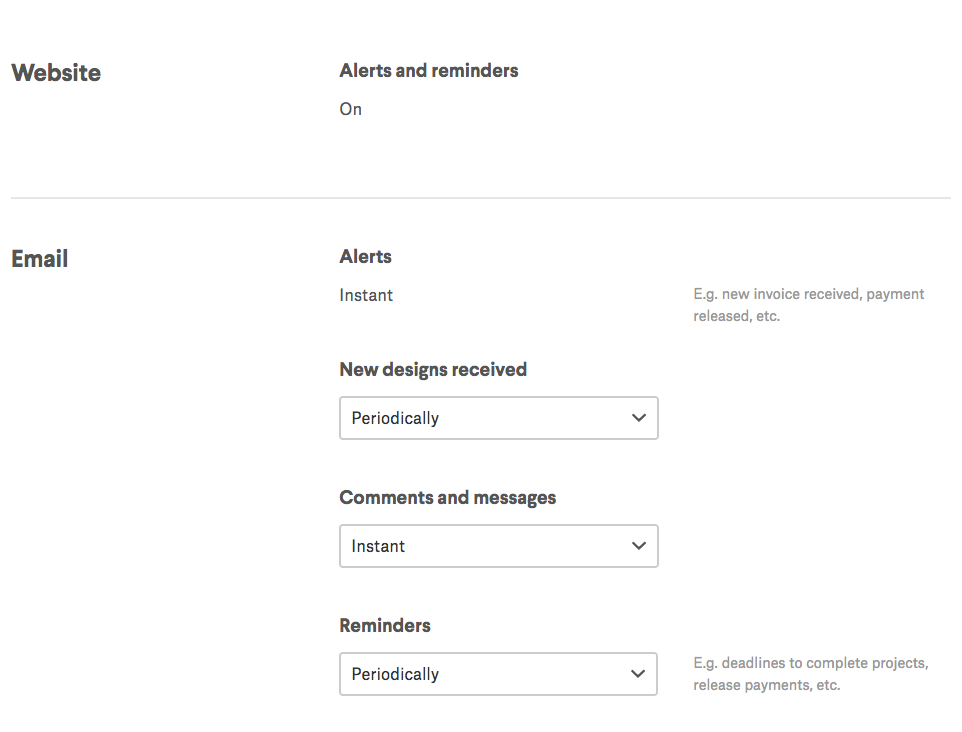The width and height of the screenshot is (962, 732).
Task: Open the New designs received dropdown
Action: [x=498, y=418]
